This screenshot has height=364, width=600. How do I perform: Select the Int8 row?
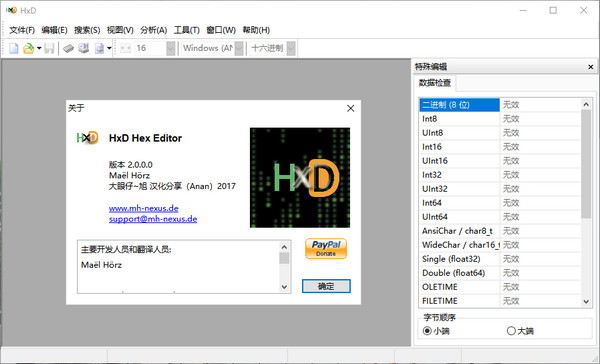tap(500, 119)
